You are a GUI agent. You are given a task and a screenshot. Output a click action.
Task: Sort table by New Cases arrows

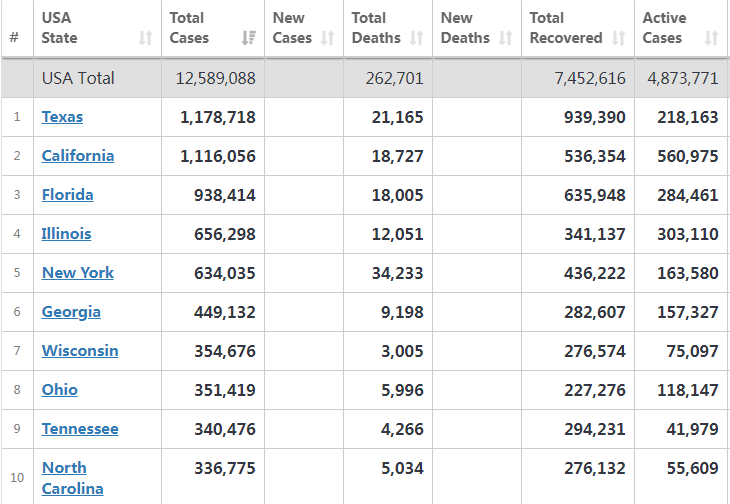[328, 38]
